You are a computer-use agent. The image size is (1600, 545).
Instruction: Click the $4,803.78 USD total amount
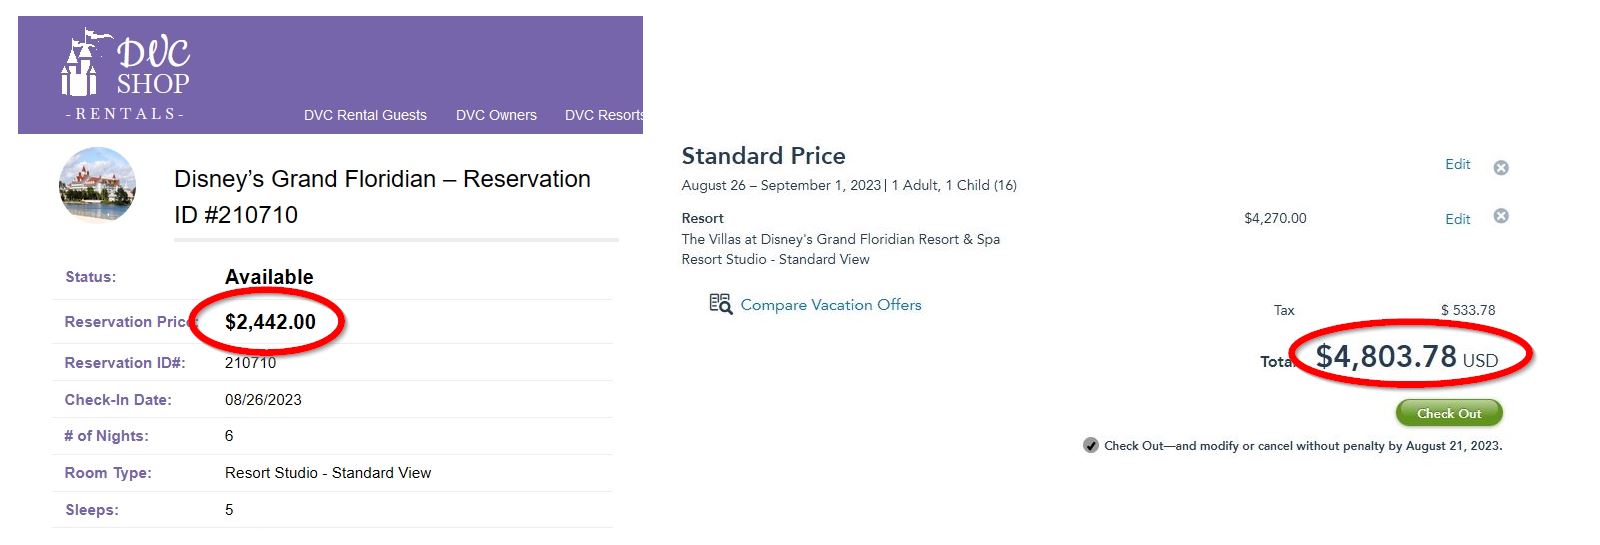click(x=1407, y=356)
